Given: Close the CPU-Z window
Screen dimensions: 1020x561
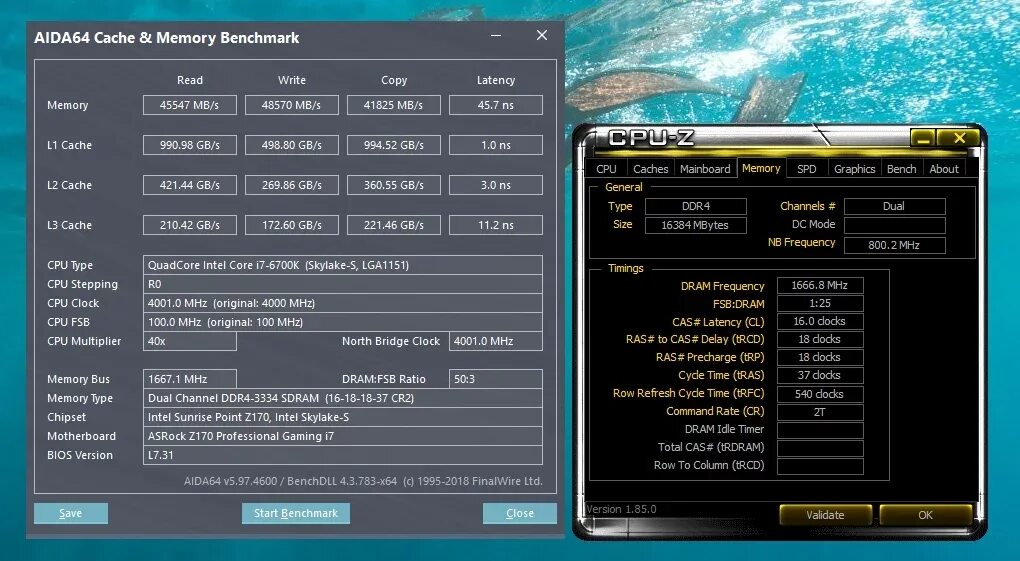Looking at the screenshot, I should (x=959, y=137).
